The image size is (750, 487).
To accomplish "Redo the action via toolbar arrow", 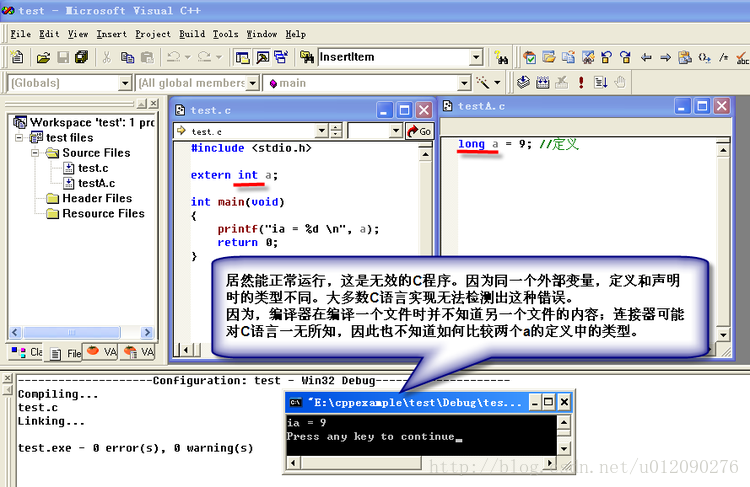I will (x=204, y=57).
